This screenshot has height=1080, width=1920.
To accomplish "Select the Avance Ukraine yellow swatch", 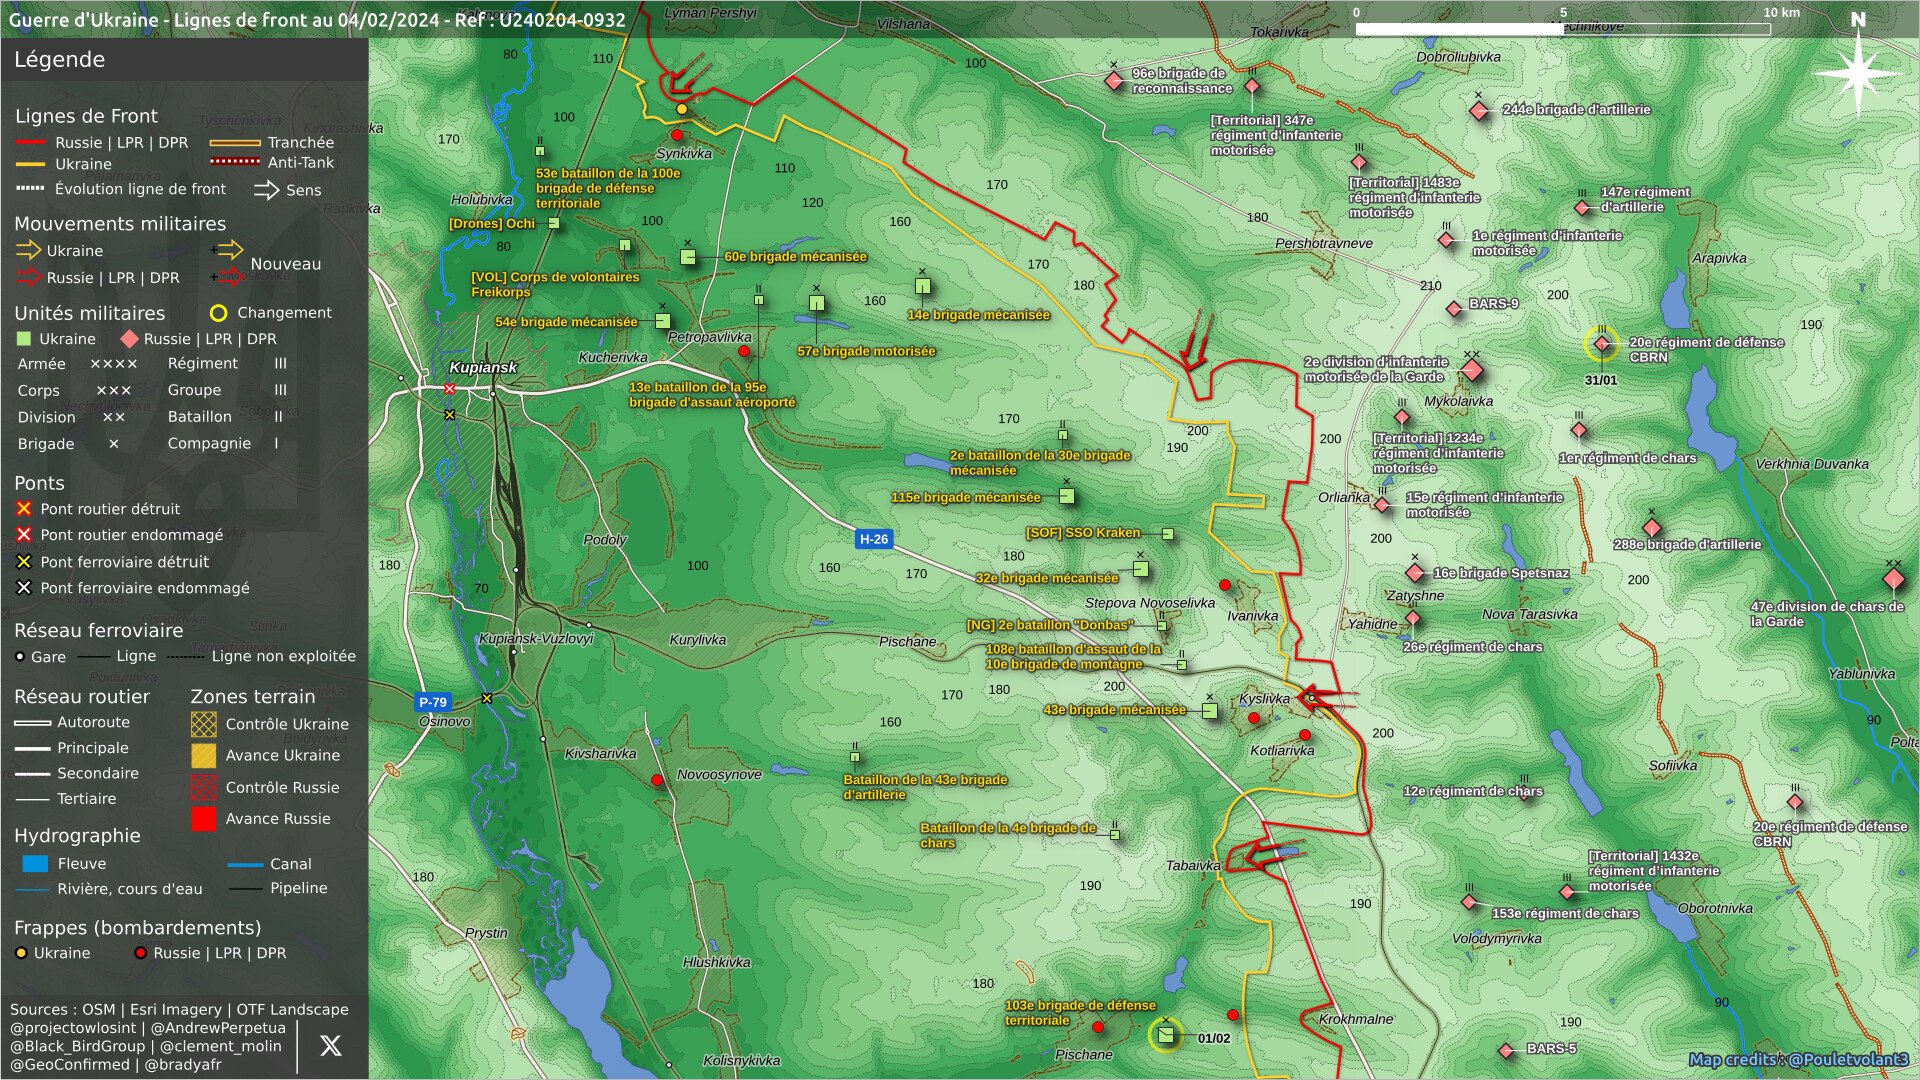I will click(x=204, y=756).
